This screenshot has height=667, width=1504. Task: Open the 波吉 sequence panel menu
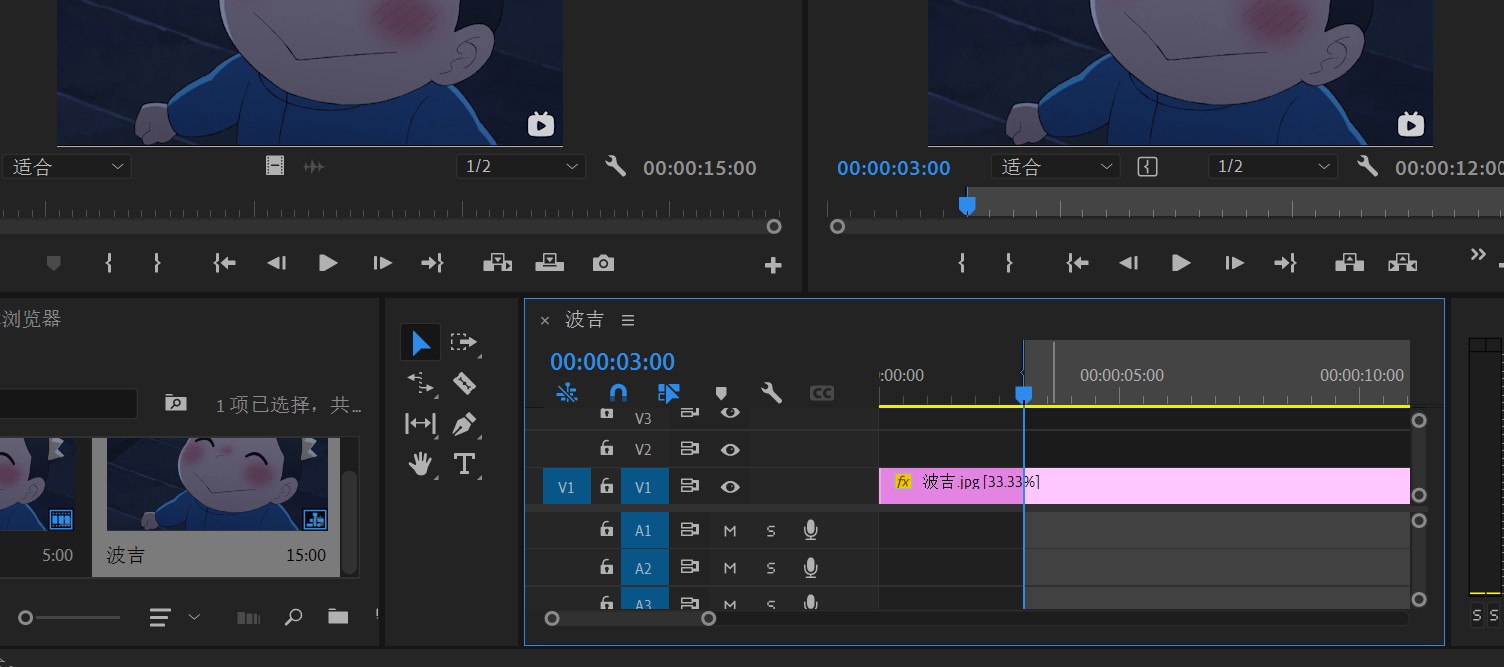[628, 320]
